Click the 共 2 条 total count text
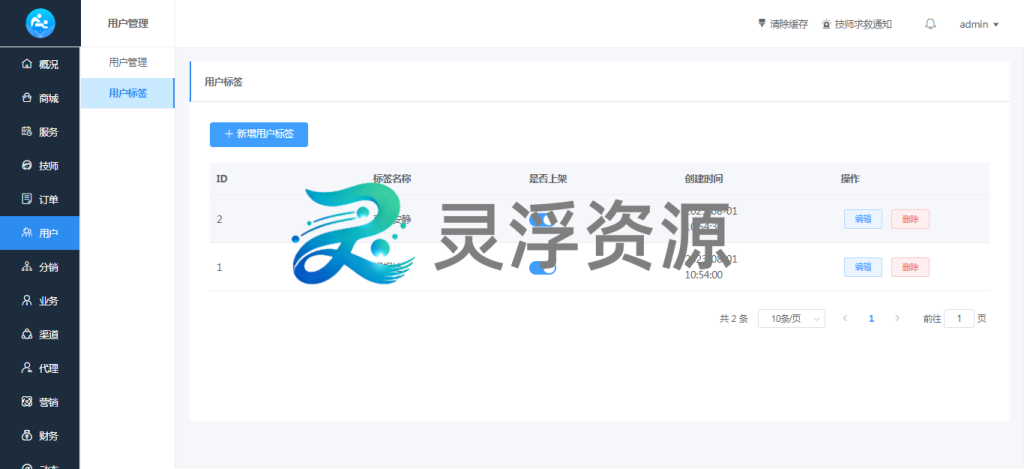This screenshot has width=1024, height=469. point(733,319)
